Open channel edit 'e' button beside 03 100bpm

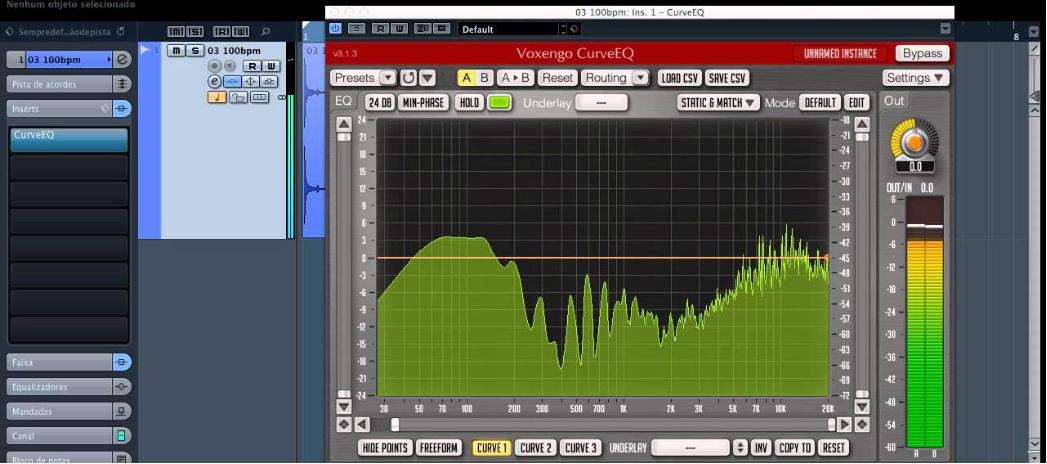[214, 81]
